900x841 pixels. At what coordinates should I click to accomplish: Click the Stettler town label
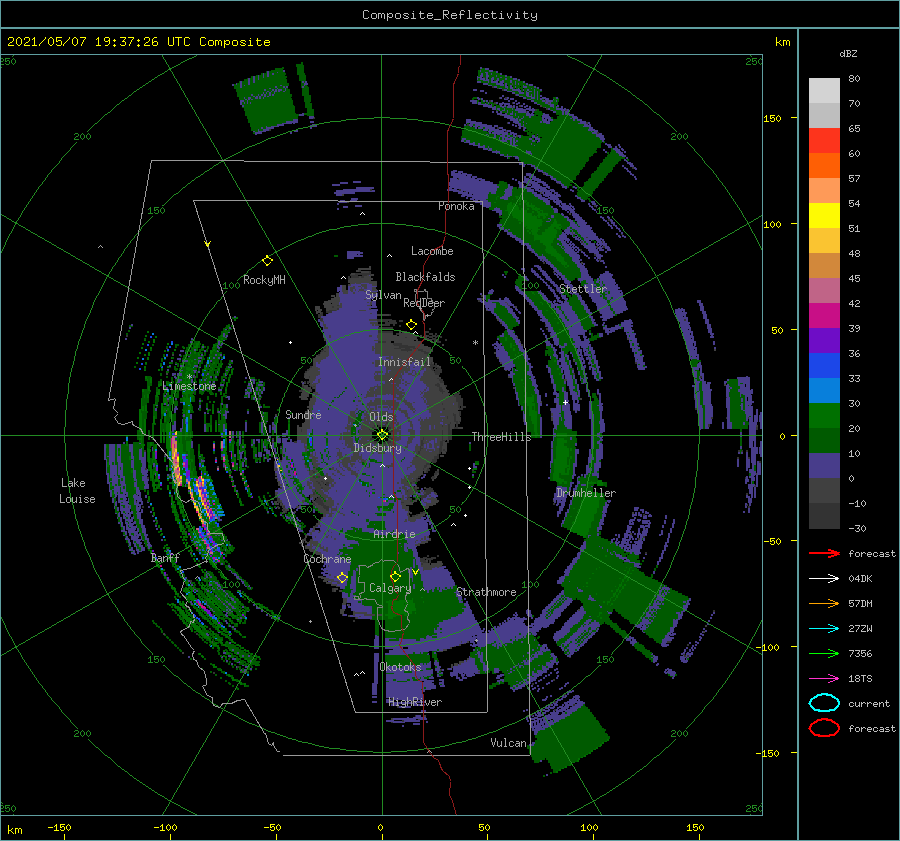click(583, 289)
